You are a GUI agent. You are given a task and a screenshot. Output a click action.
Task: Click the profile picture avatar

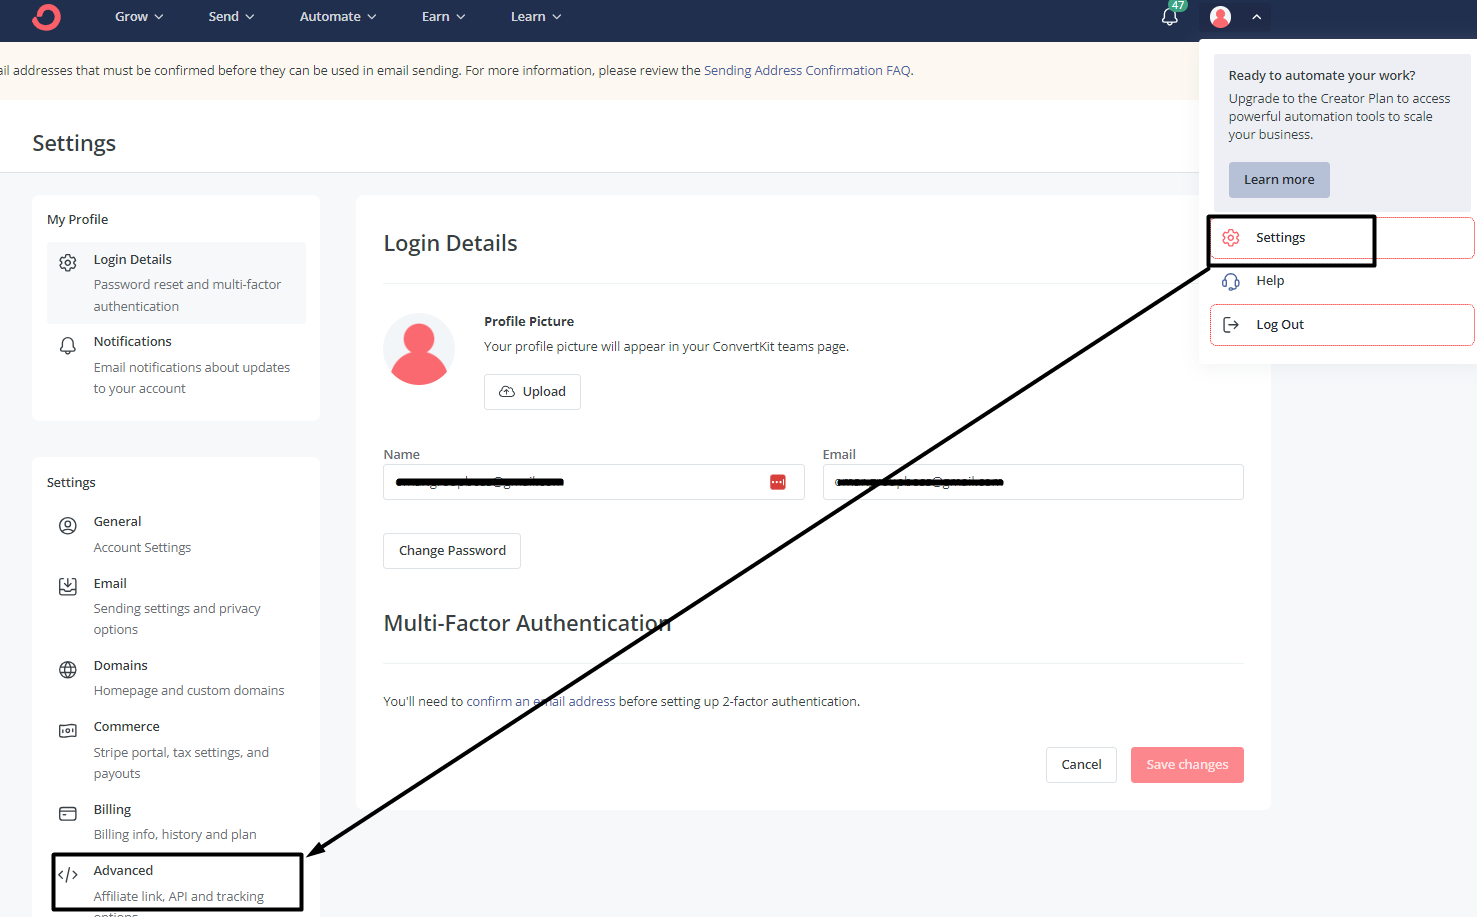click(419, 349)
